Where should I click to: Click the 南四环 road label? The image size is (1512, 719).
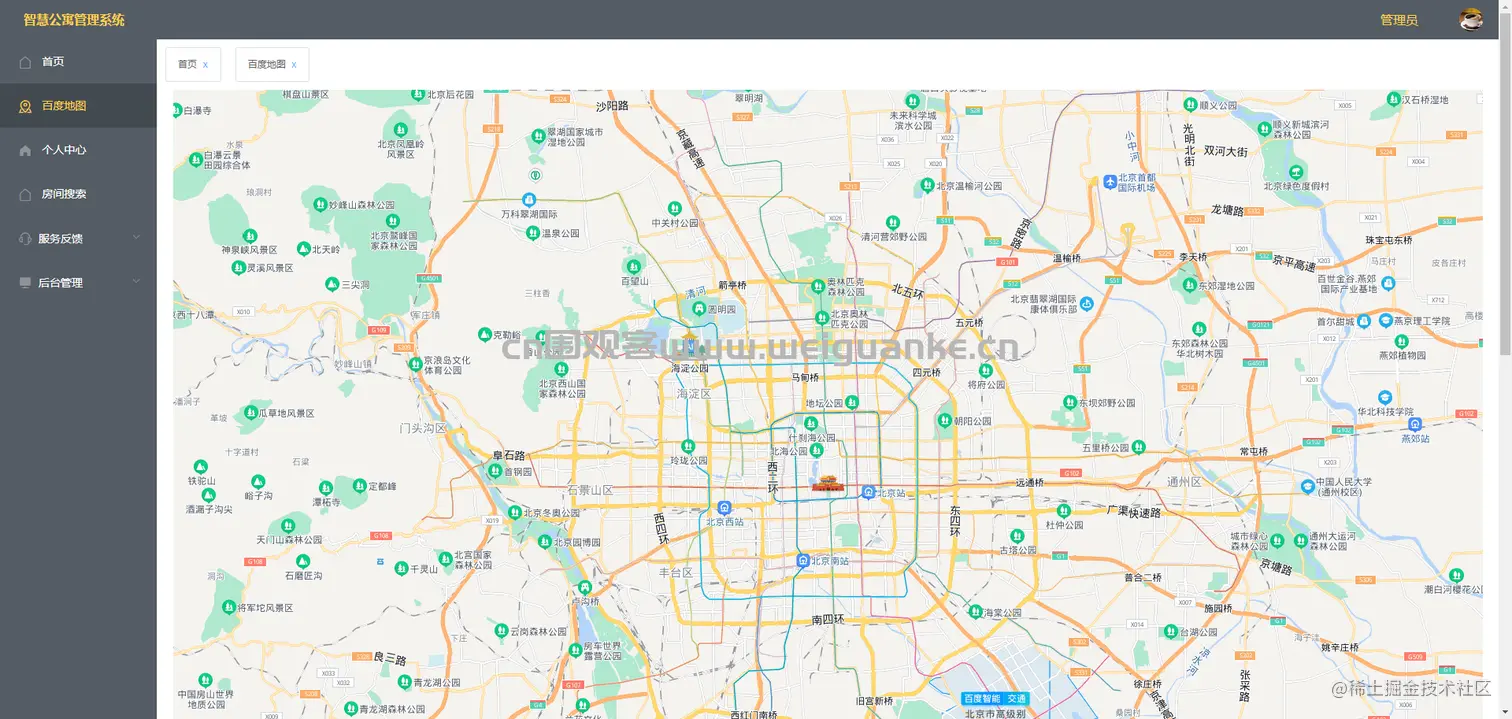828,620
